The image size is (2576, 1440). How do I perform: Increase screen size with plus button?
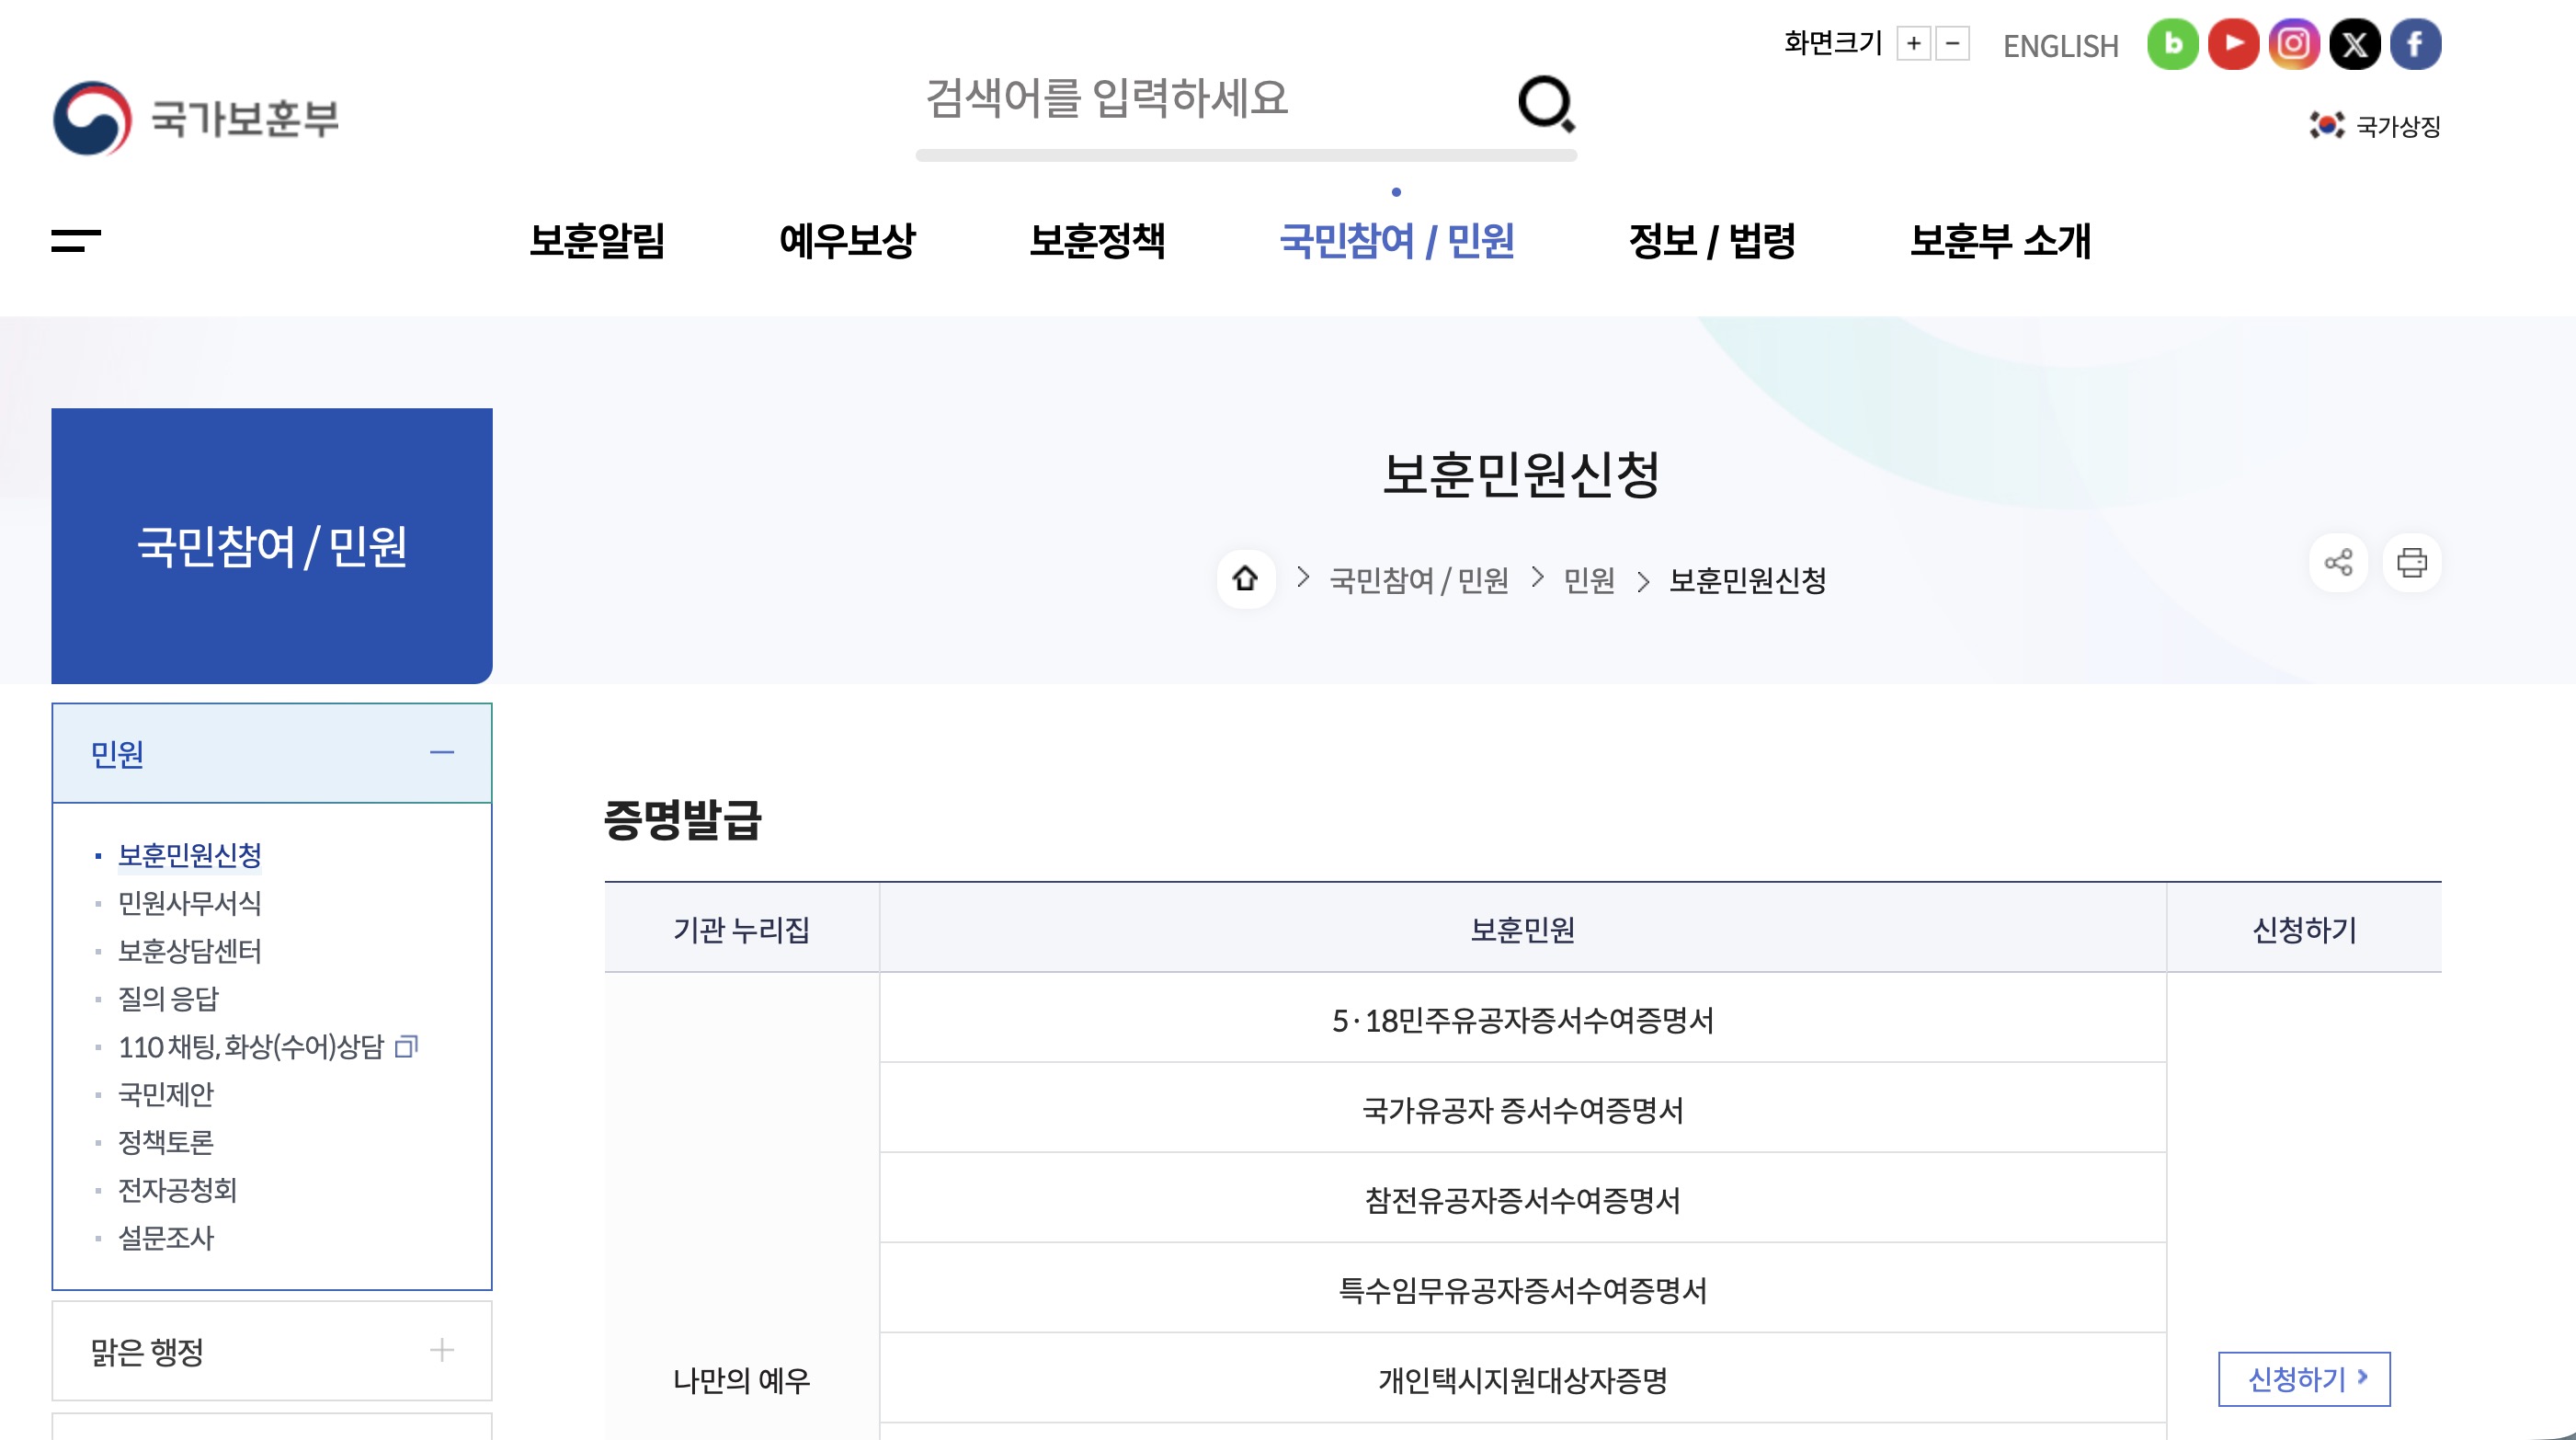(1913, 44)
